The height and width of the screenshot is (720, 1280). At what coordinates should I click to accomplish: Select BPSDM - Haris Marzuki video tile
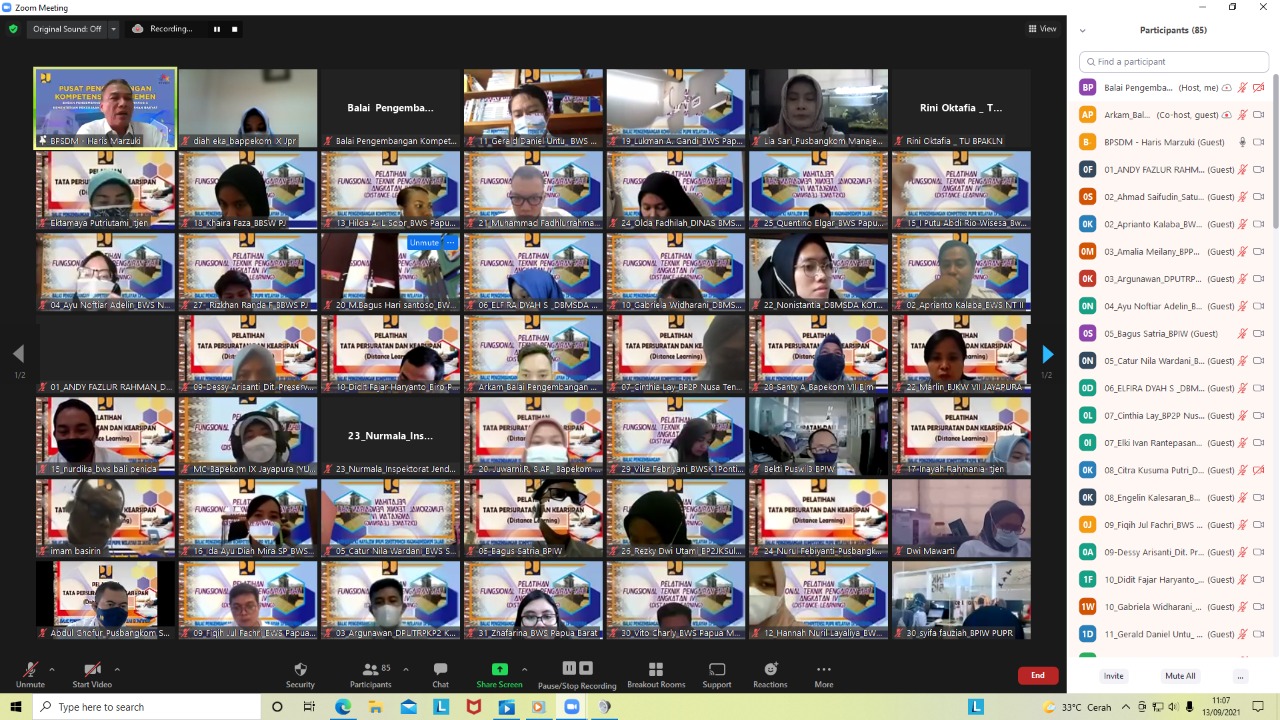click(x=105, y=108)
